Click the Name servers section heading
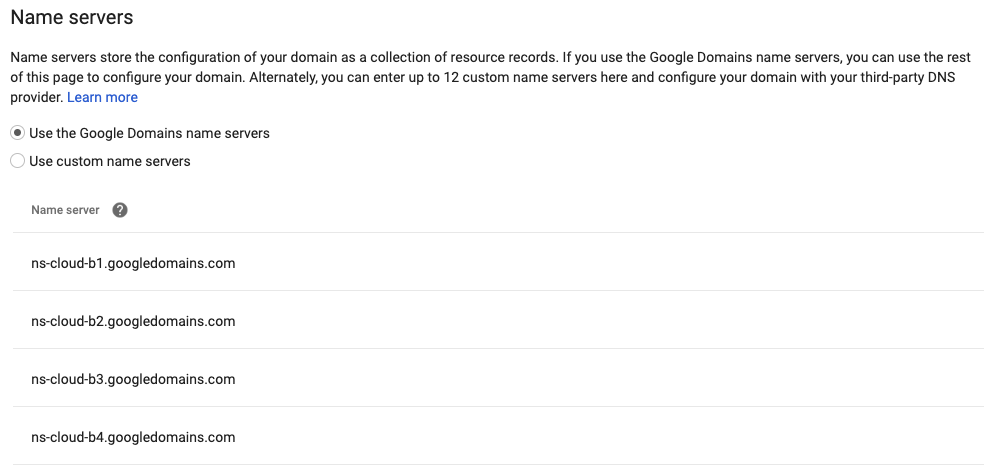Image resolution: width=999 pixels, height=474 pixels. pos(72,17)
